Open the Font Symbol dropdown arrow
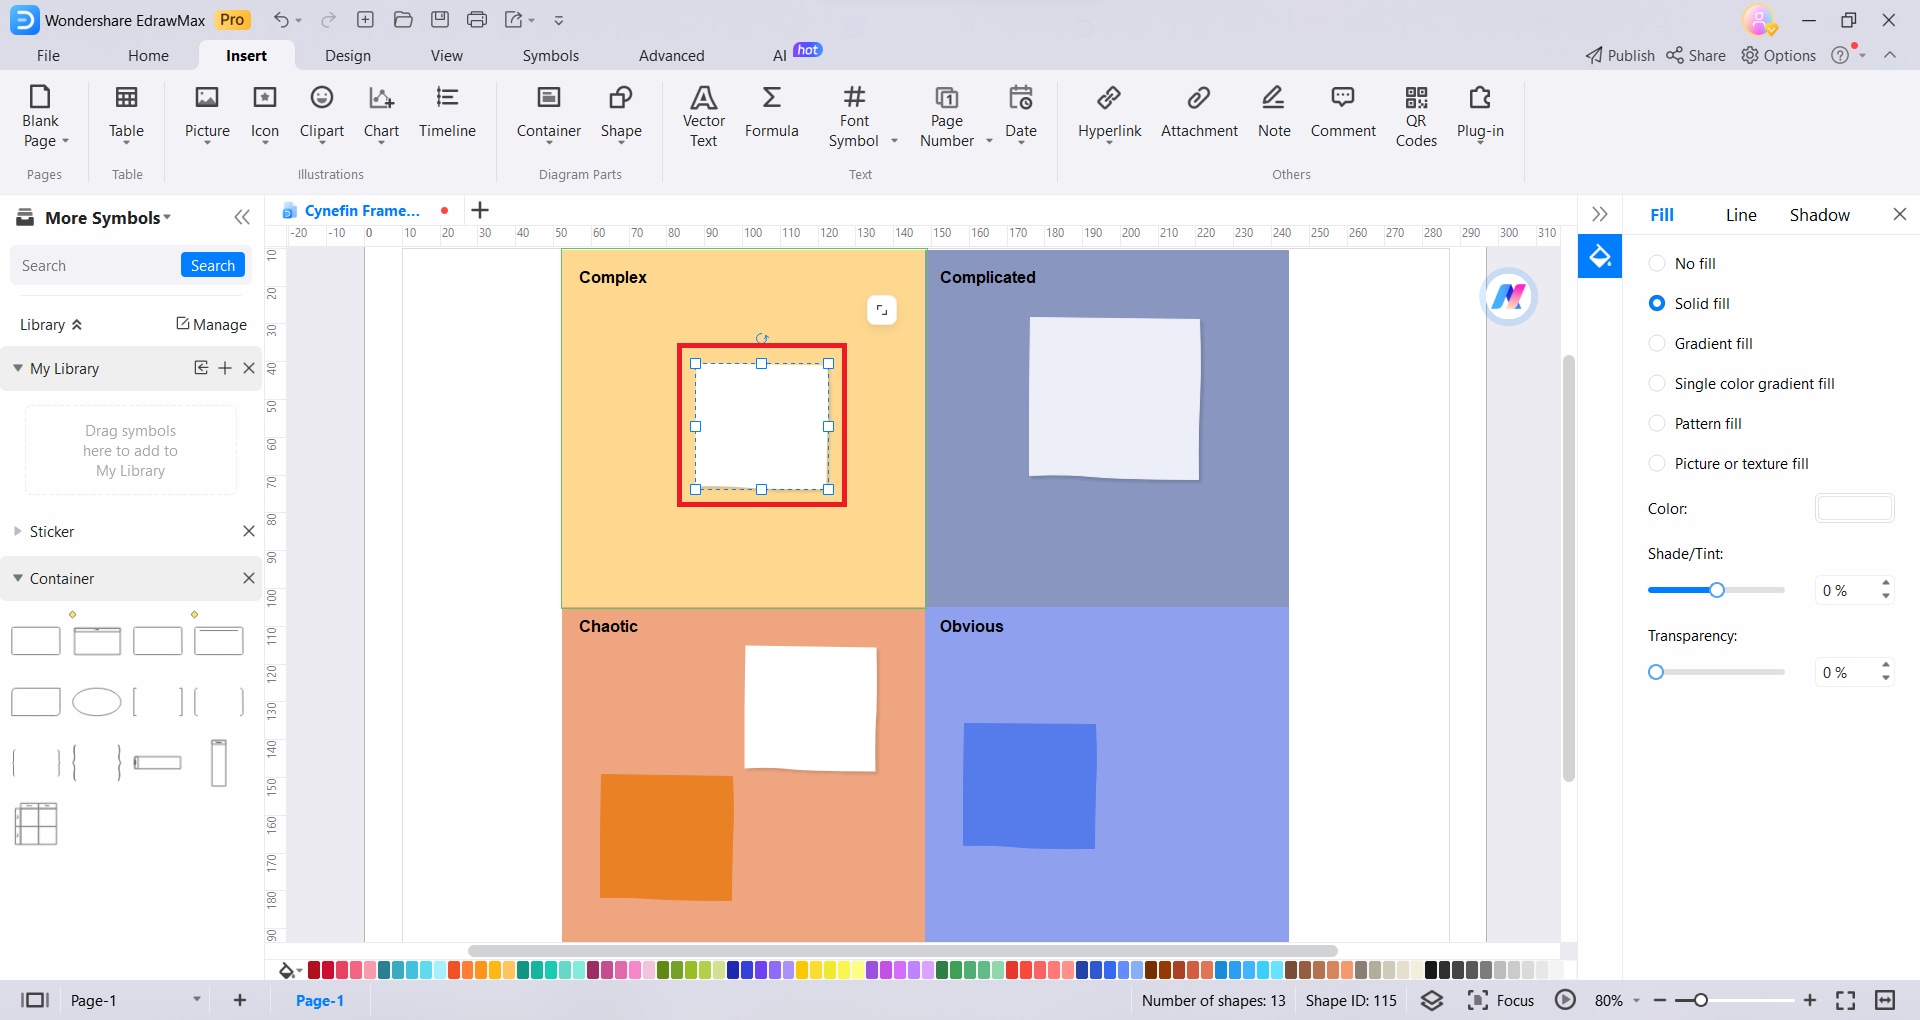The width and height of the screenshot is (1920, 1020). (894, 141)
